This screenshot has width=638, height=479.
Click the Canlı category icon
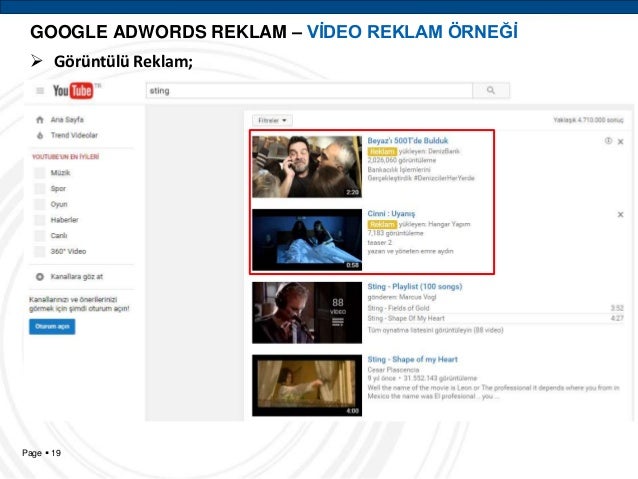pyautogui.click(x=40, y=236)
